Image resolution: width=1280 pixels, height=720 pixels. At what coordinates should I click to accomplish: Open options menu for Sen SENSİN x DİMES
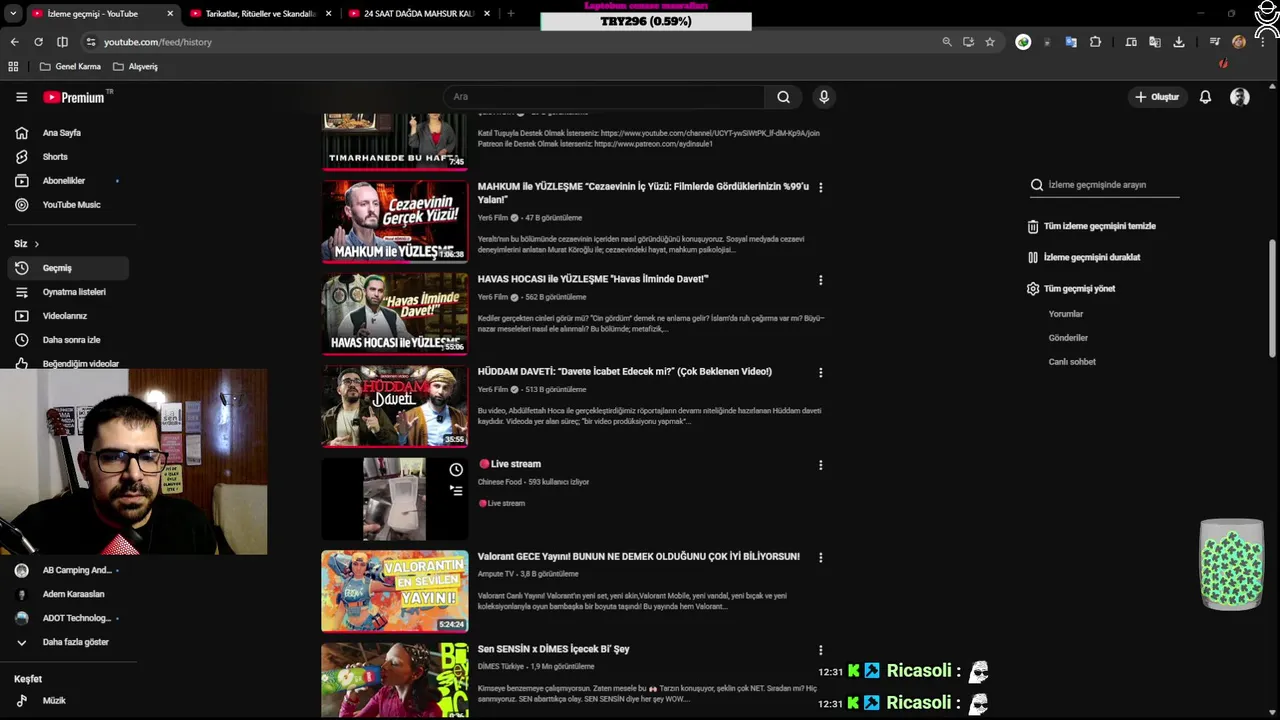tap(821, 650)
